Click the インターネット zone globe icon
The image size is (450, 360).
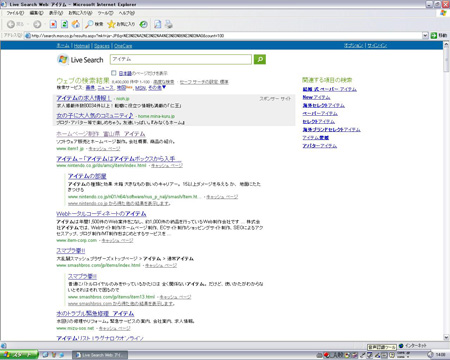(401, 346)
